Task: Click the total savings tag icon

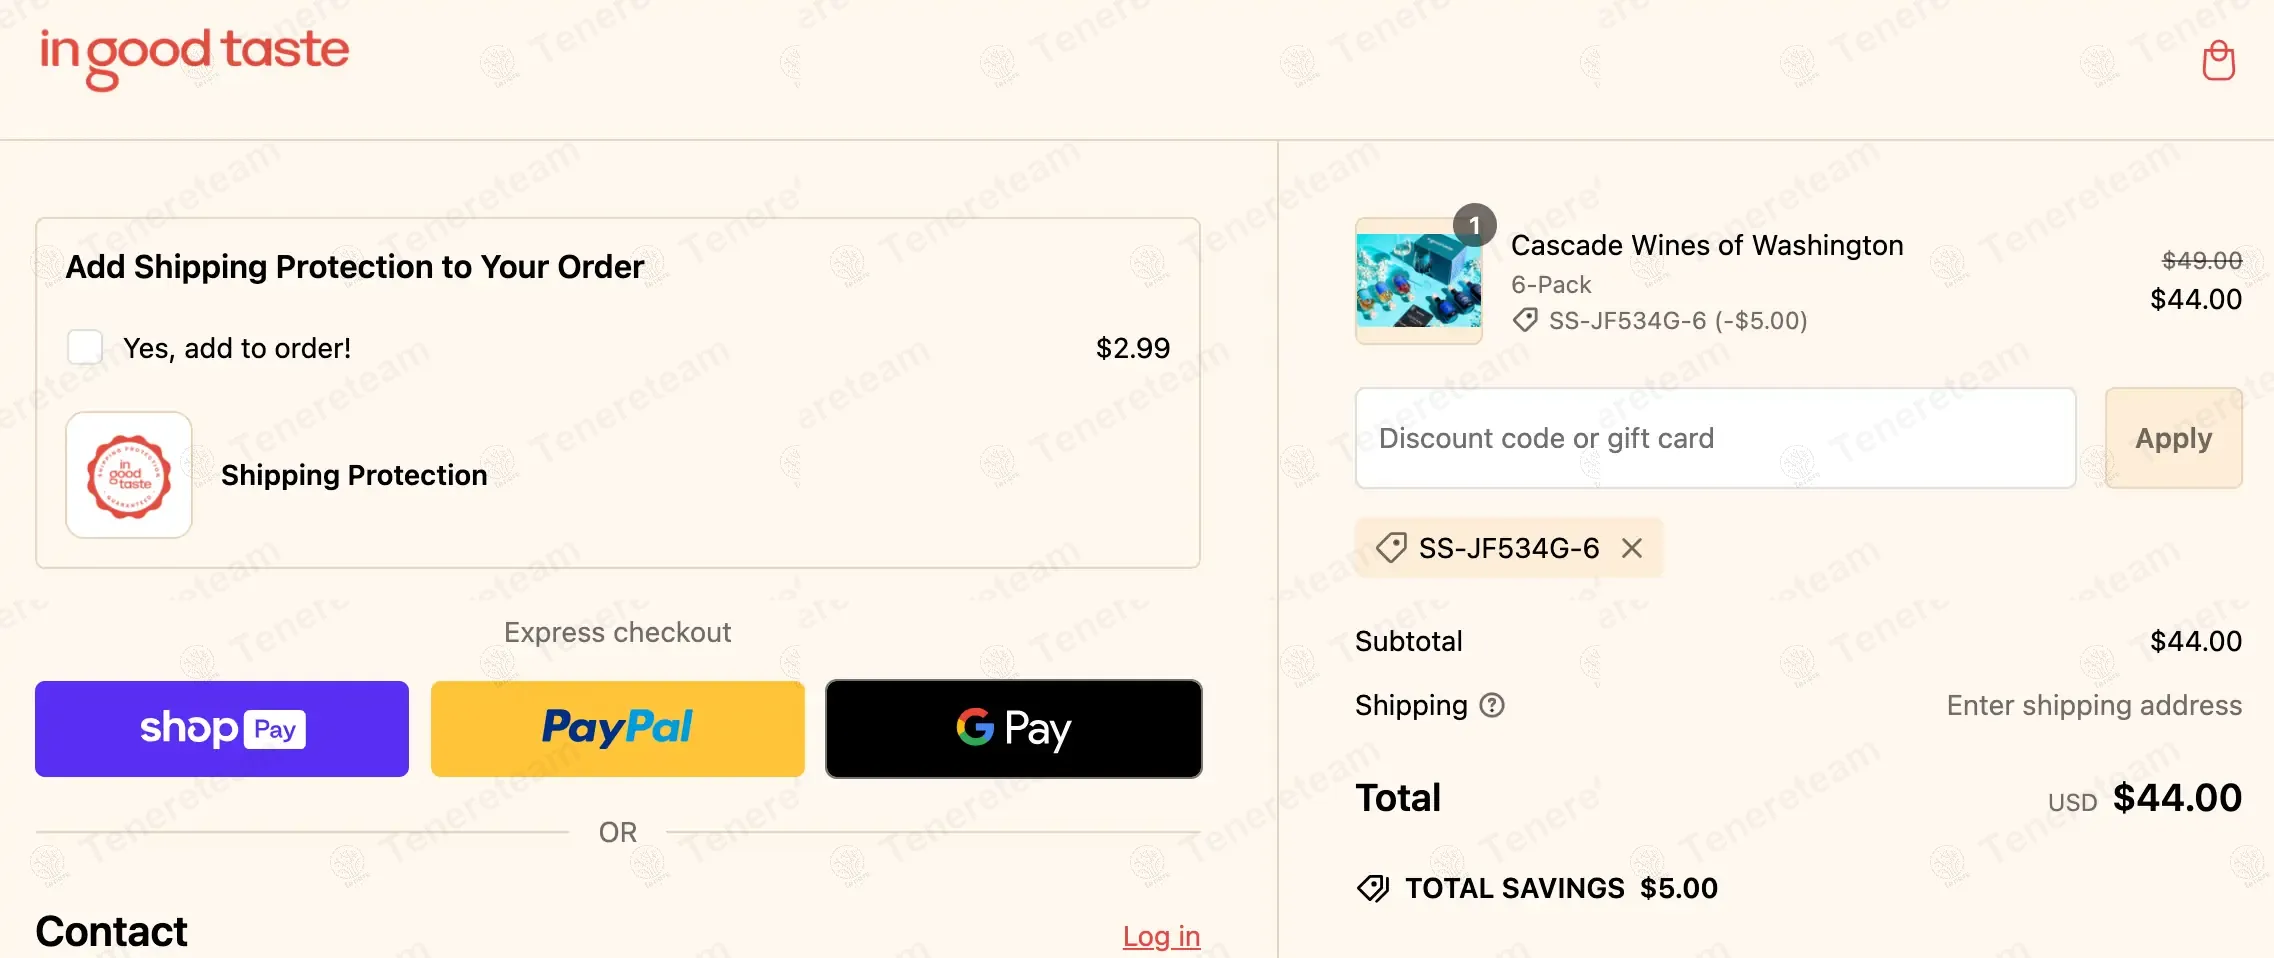Action: (1373, 888)
